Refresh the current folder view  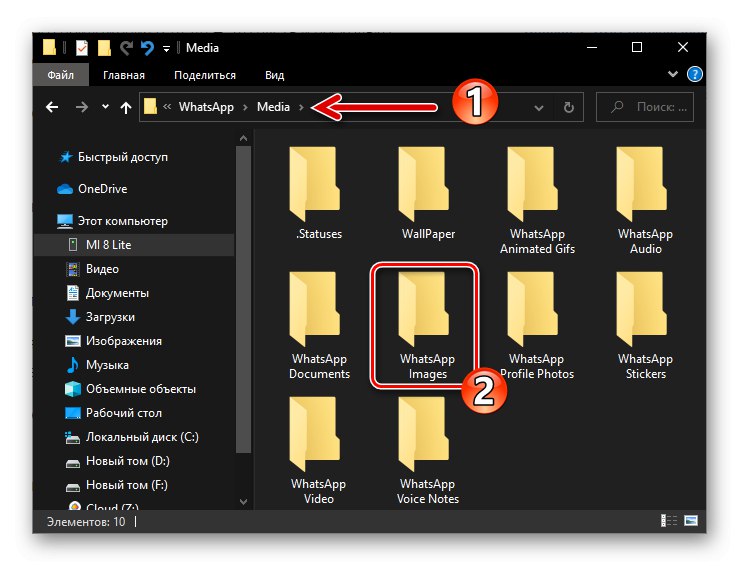point(569,108)
